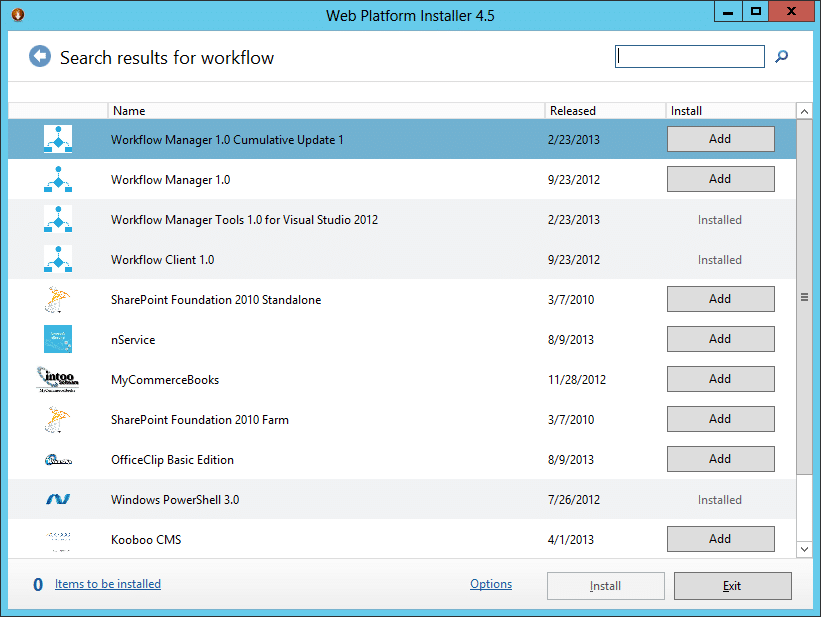The width and height of the screenshot is (821, 617).
Task: Click the 11/28/2012 release date
Action: (x=577, y=380)
